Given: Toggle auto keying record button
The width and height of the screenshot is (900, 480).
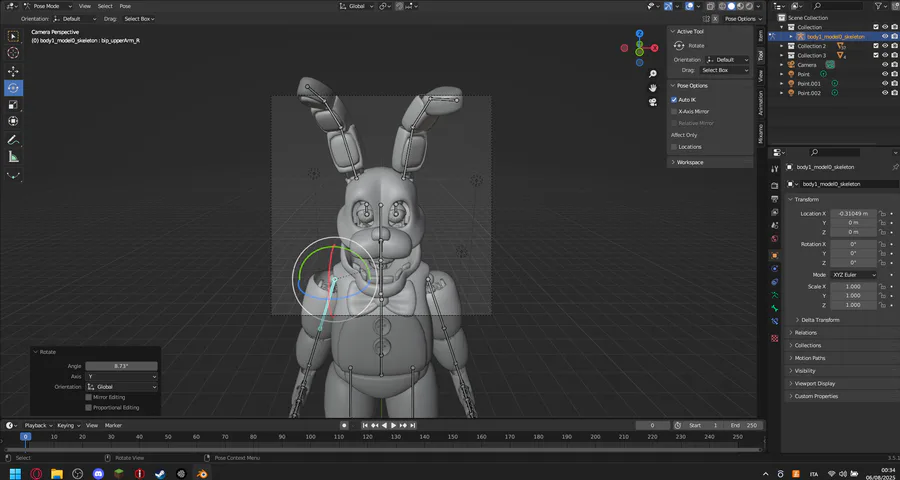Looking at the screenshot, I should tap(344, 425).
